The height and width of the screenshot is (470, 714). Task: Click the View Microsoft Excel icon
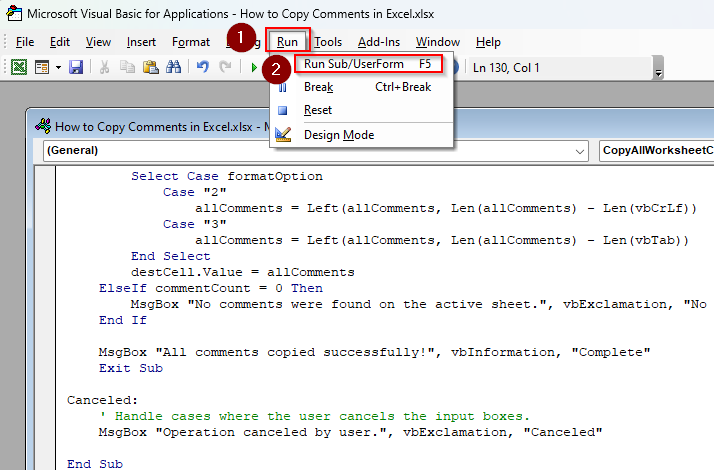pyautogui.click(x=18, y=67)
